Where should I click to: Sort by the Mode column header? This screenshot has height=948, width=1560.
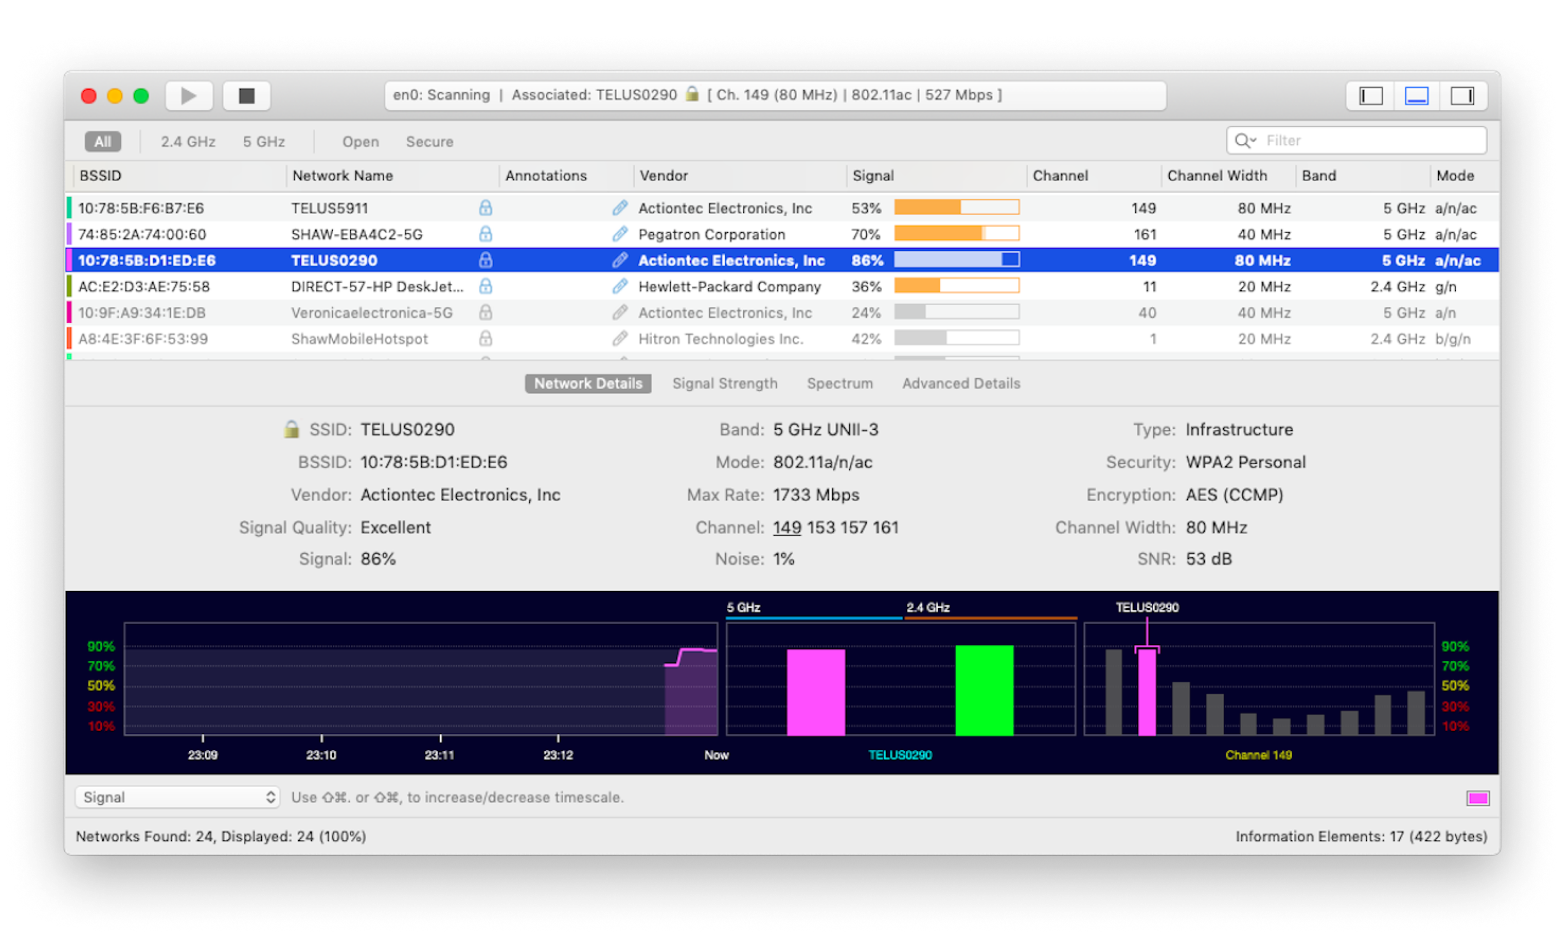tap(1464, 175)
